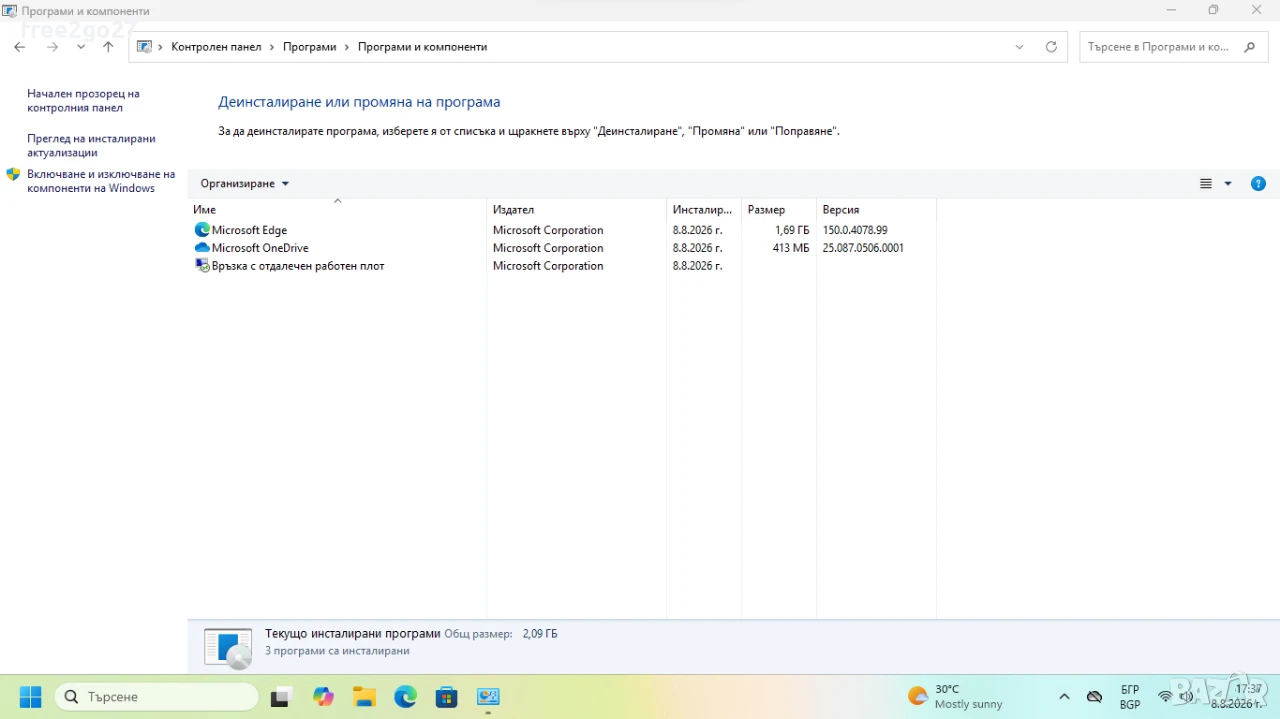Screen dimensions: 1280x719
Task: Select the Microsoft OneDrive program row
Action: (x=563, y=248)
